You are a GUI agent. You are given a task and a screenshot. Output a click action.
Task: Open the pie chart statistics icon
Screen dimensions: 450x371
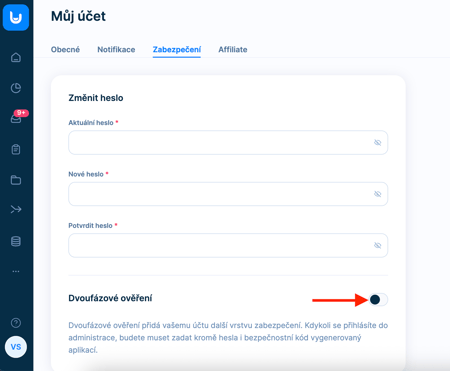16,88
